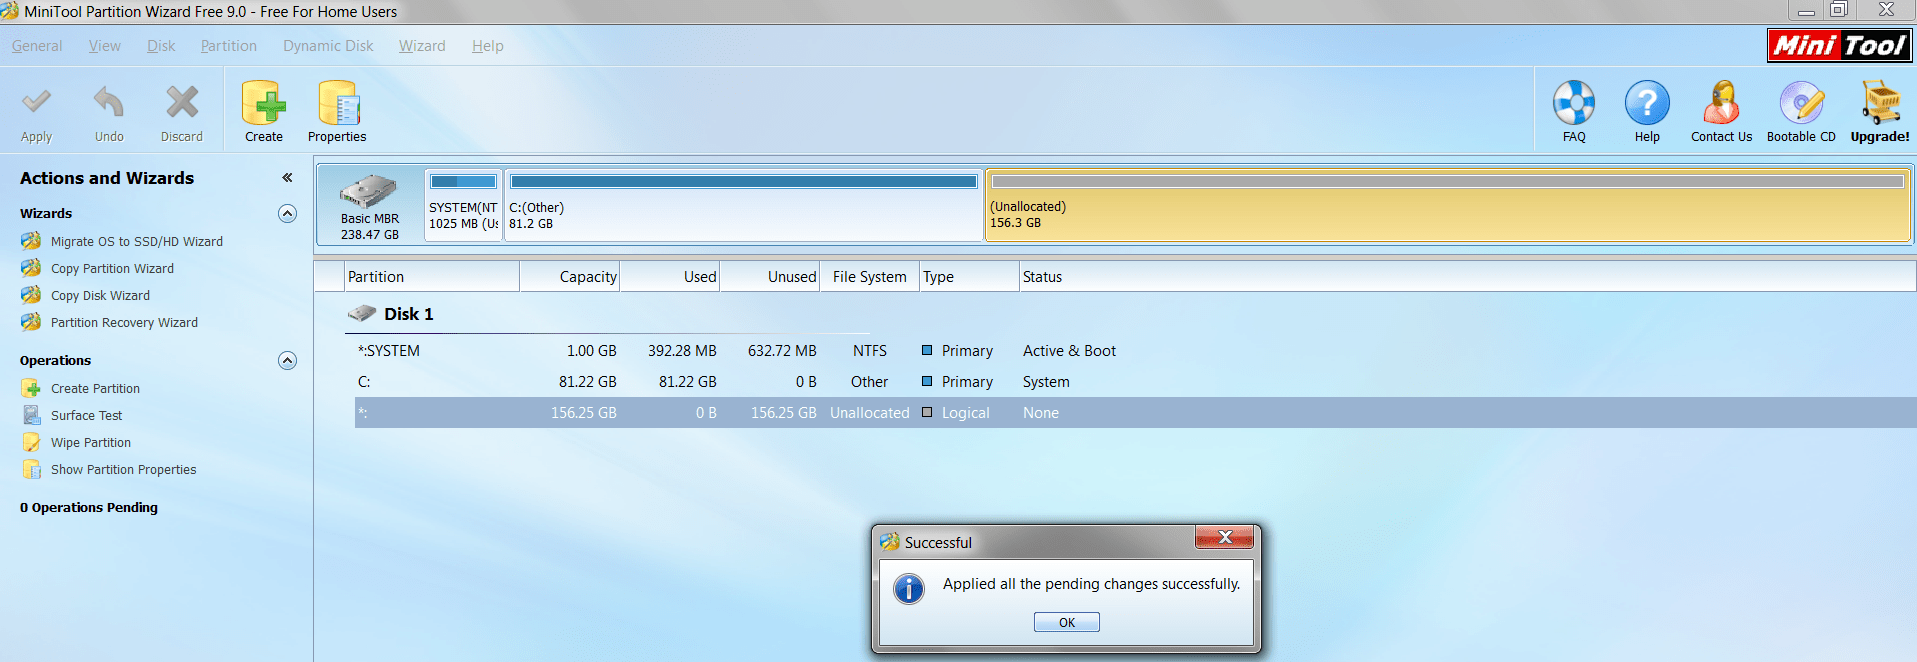Image resolution: width=1917 pixels, height=662 pixels.
Task: Click the Discard X icon
Action: (182, 102)
